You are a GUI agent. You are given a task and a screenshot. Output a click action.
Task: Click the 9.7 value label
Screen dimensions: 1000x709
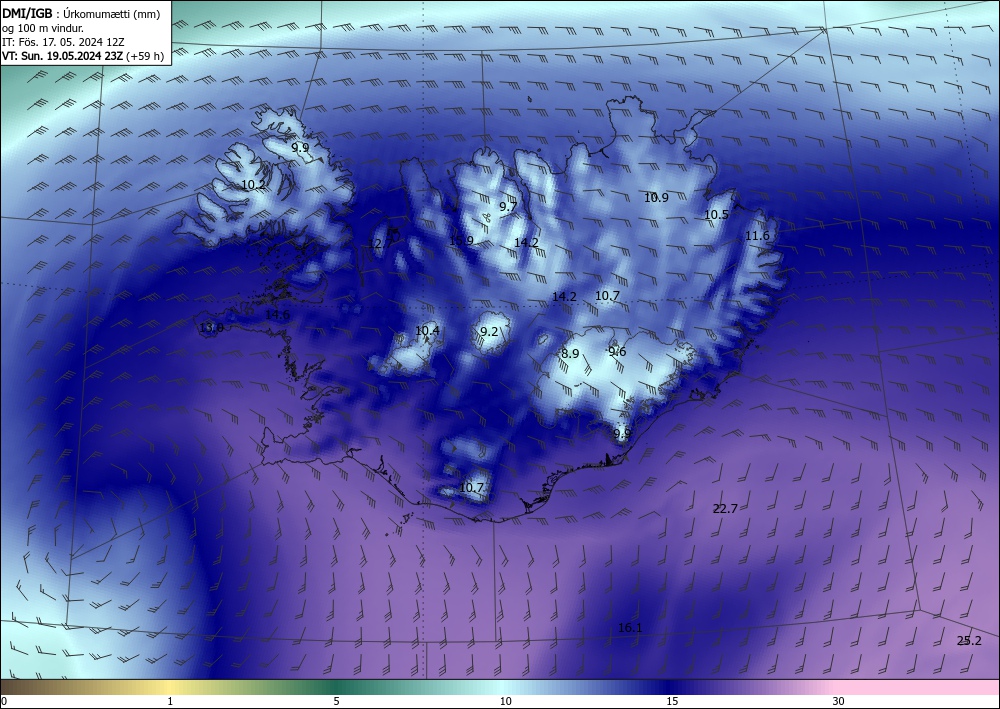(508, 207)
